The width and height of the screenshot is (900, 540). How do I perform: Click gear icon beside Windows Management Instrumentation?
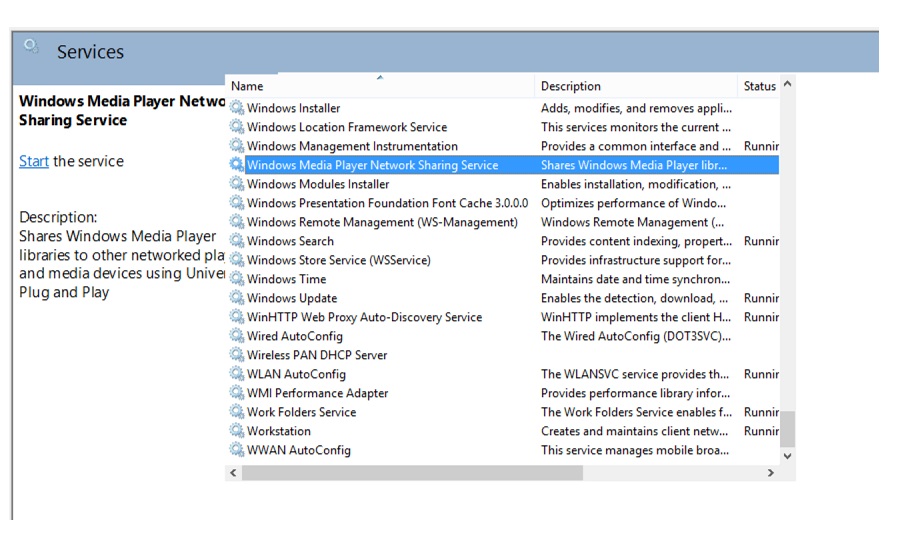[x=236, y=145]
